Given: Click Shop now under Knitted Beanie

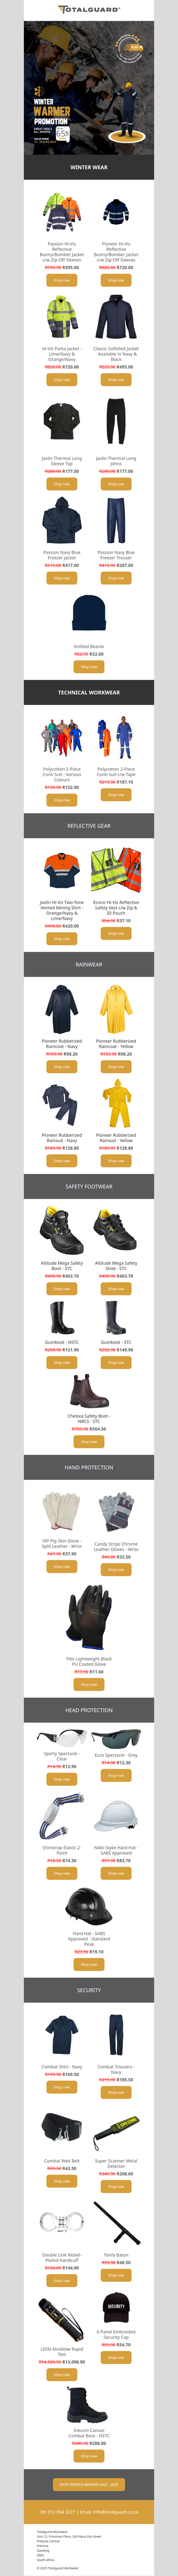Looking at the screenshot, I should [89, 666].
